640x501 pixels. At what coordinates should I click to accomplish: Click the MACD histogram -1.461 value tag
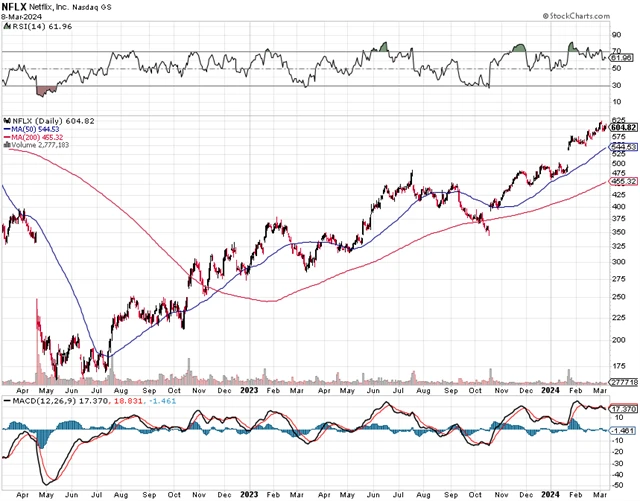coord(622,429)
